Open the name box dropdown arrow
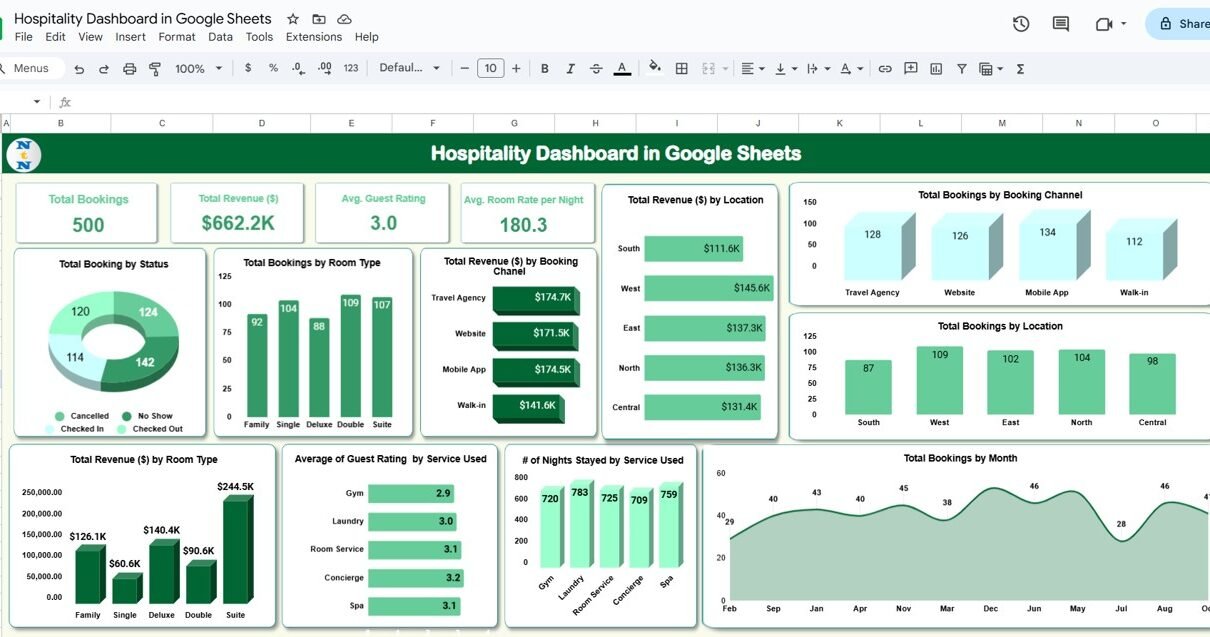The width and height of the screenshot is (1210, 637). 37,102
